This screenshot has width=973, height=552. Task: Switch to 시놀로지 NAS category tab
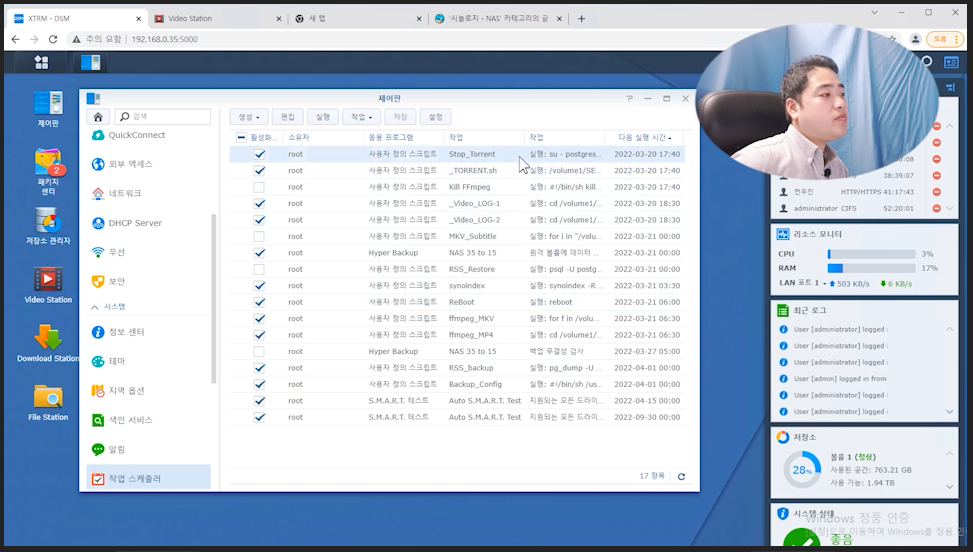(498, 19)
